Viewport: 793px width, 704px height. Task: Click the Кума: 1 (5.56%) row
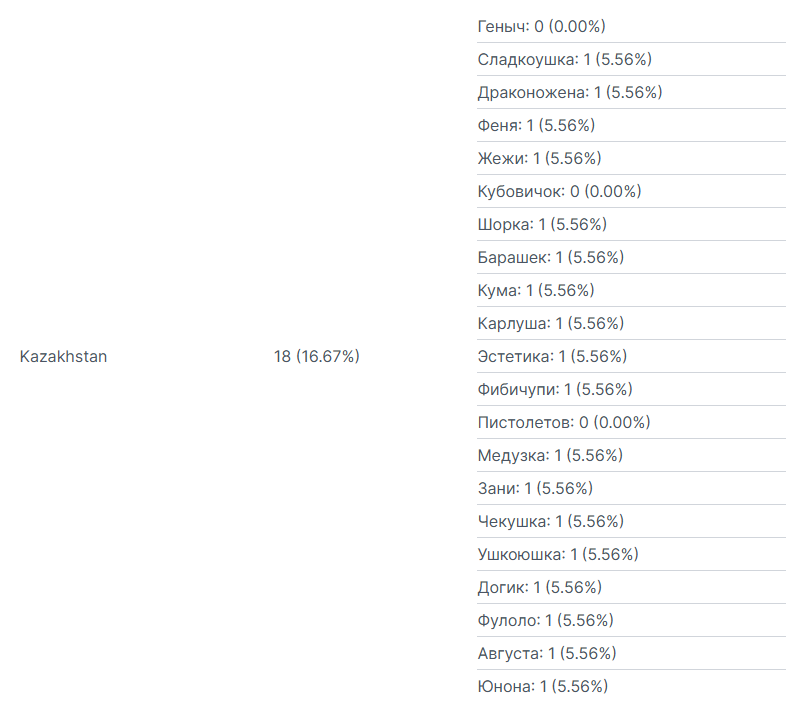coord(536,290)
